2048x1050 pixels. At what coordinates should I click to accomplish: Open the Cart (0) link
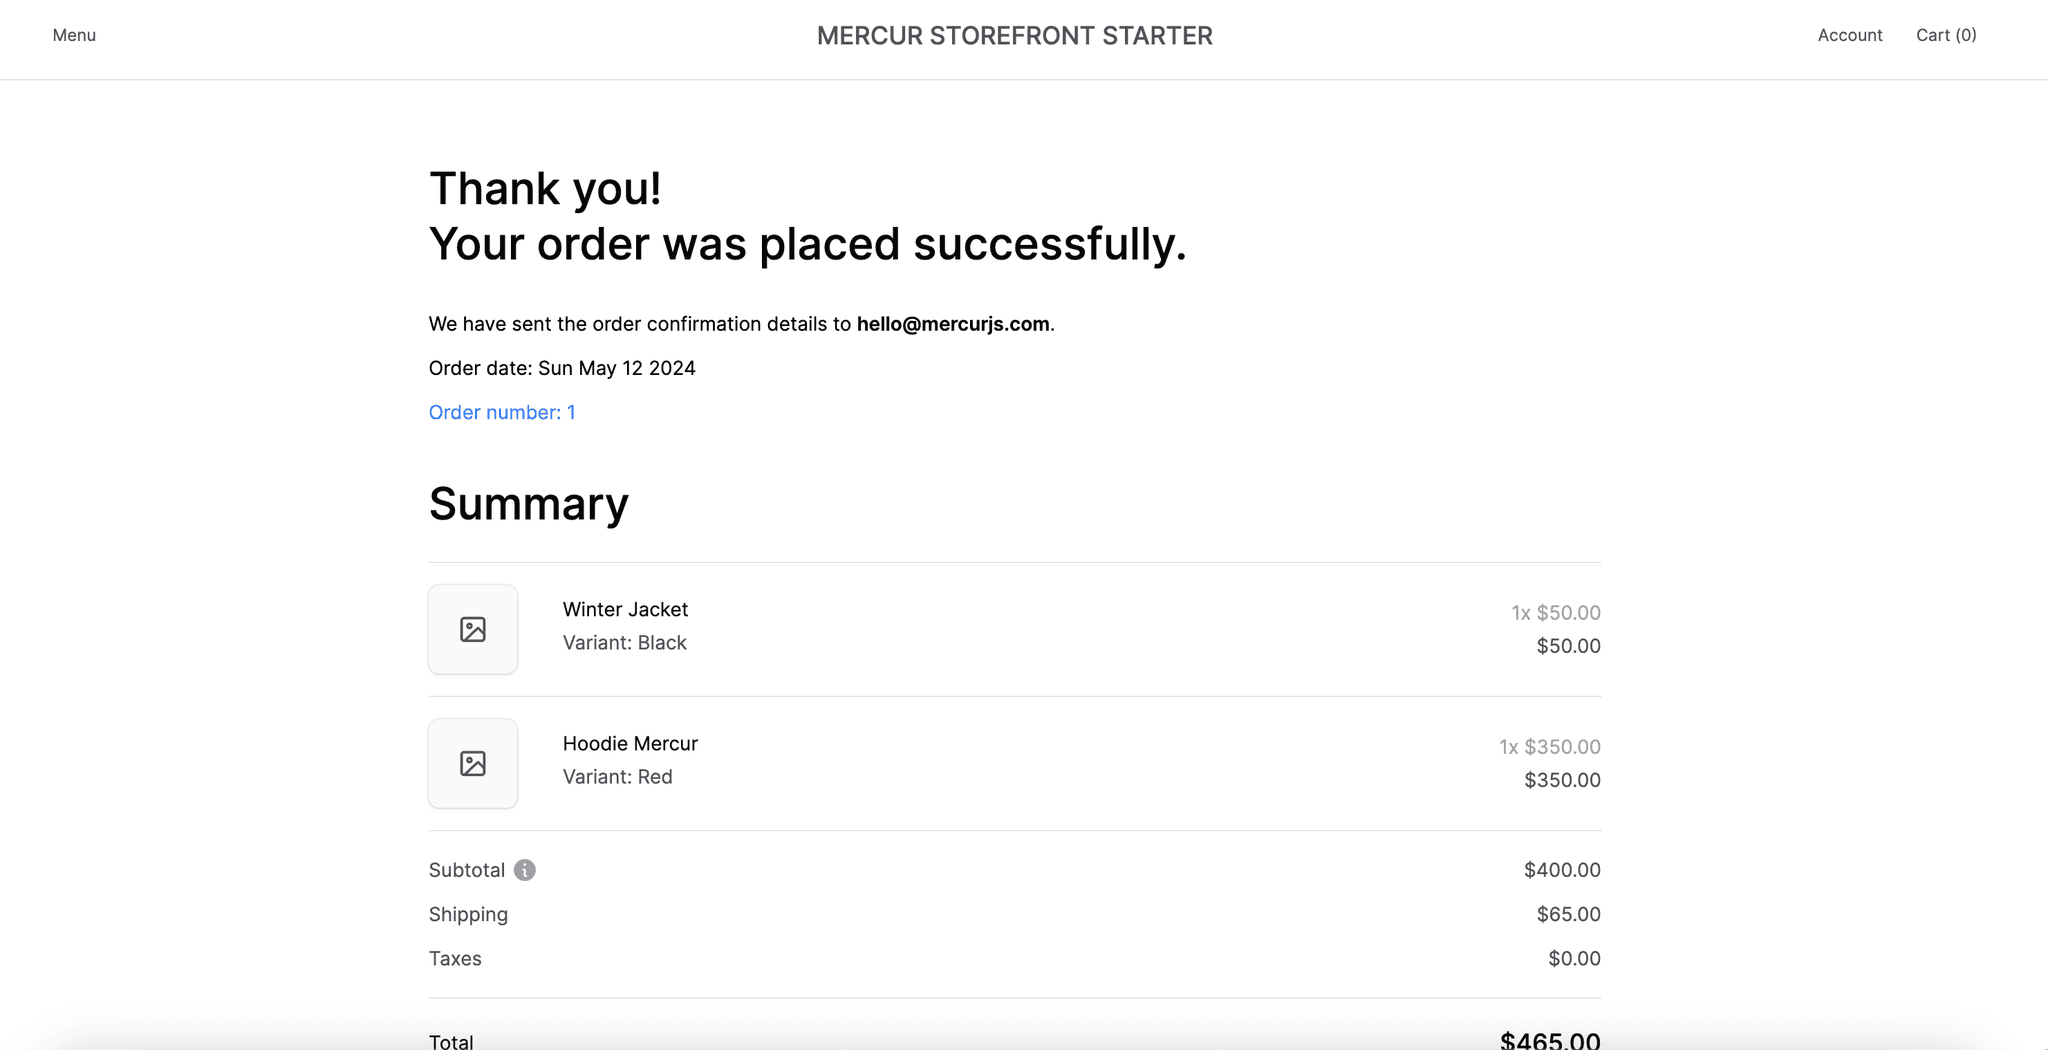coord(1946,35)
